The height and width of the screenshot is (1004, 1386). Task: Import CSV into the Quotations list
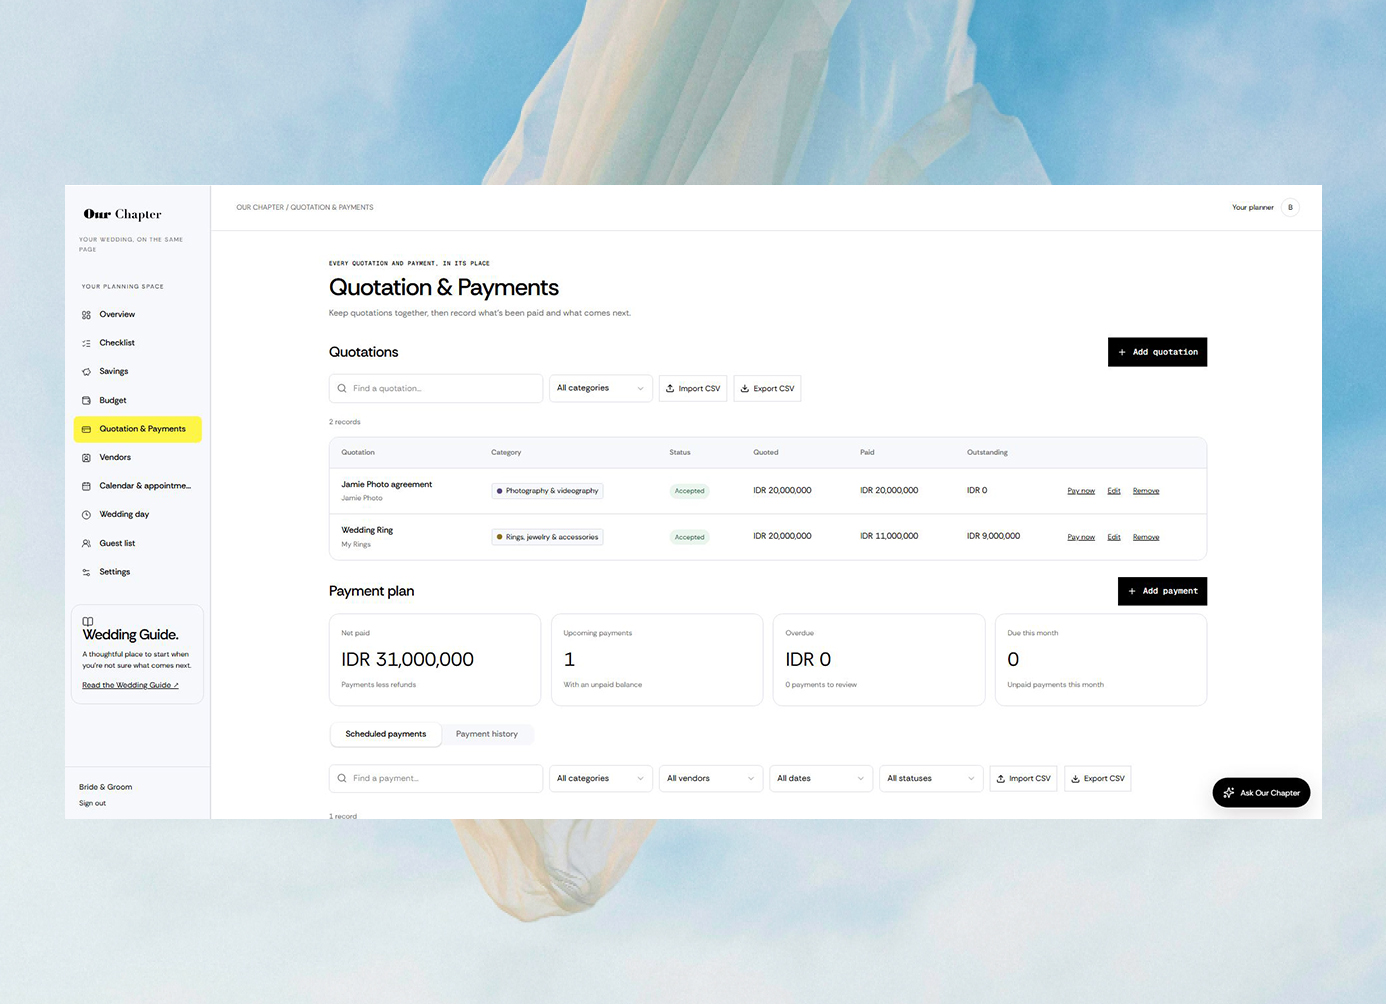(693, 389)
